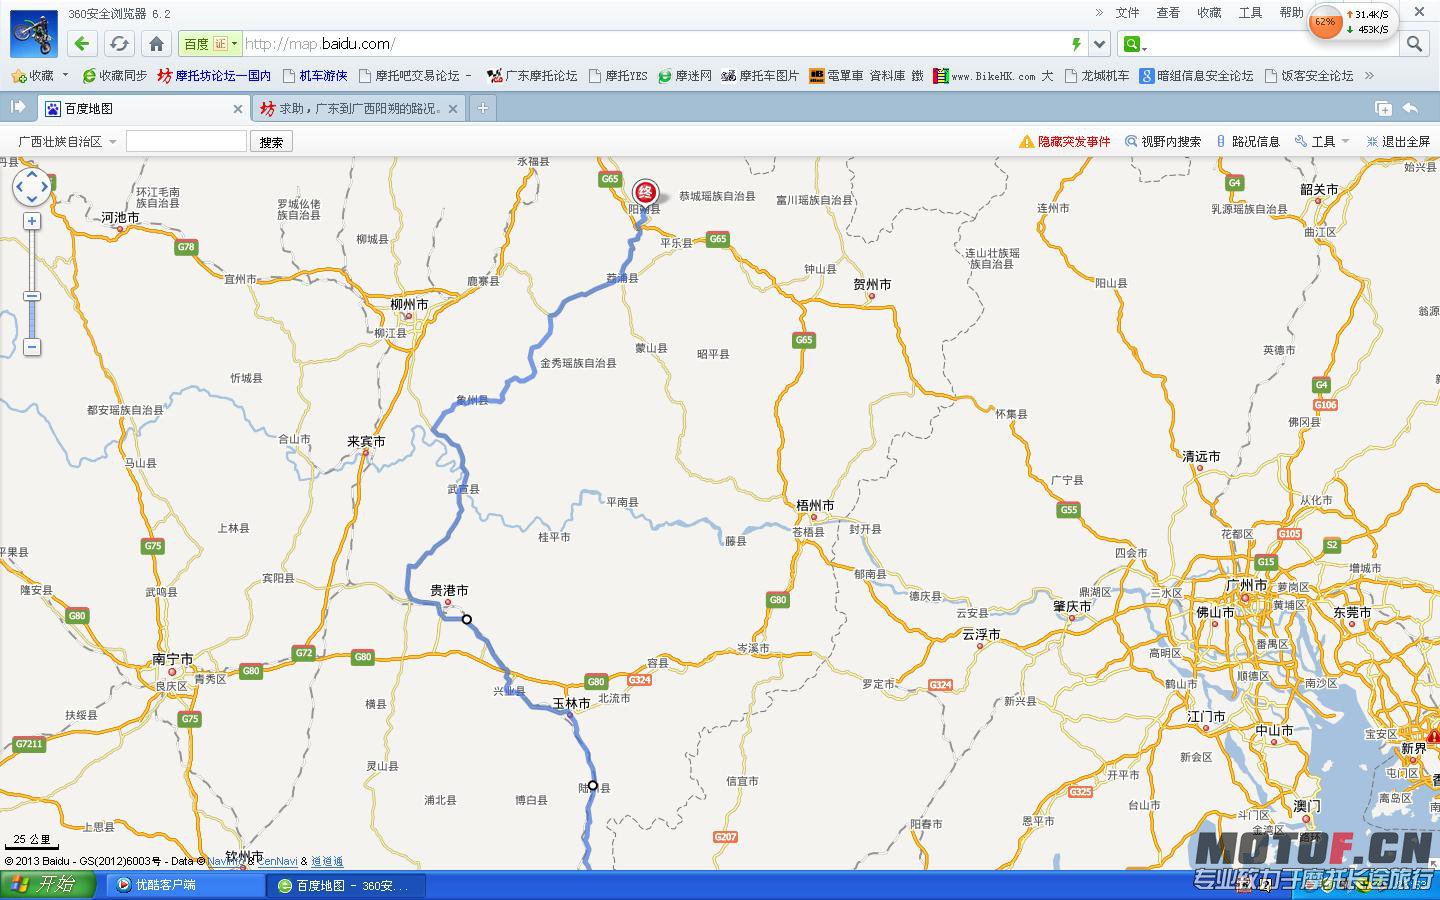Close the 百度地图 tab
Viewport: 1440px width, 900px height.
click(237, 109)
